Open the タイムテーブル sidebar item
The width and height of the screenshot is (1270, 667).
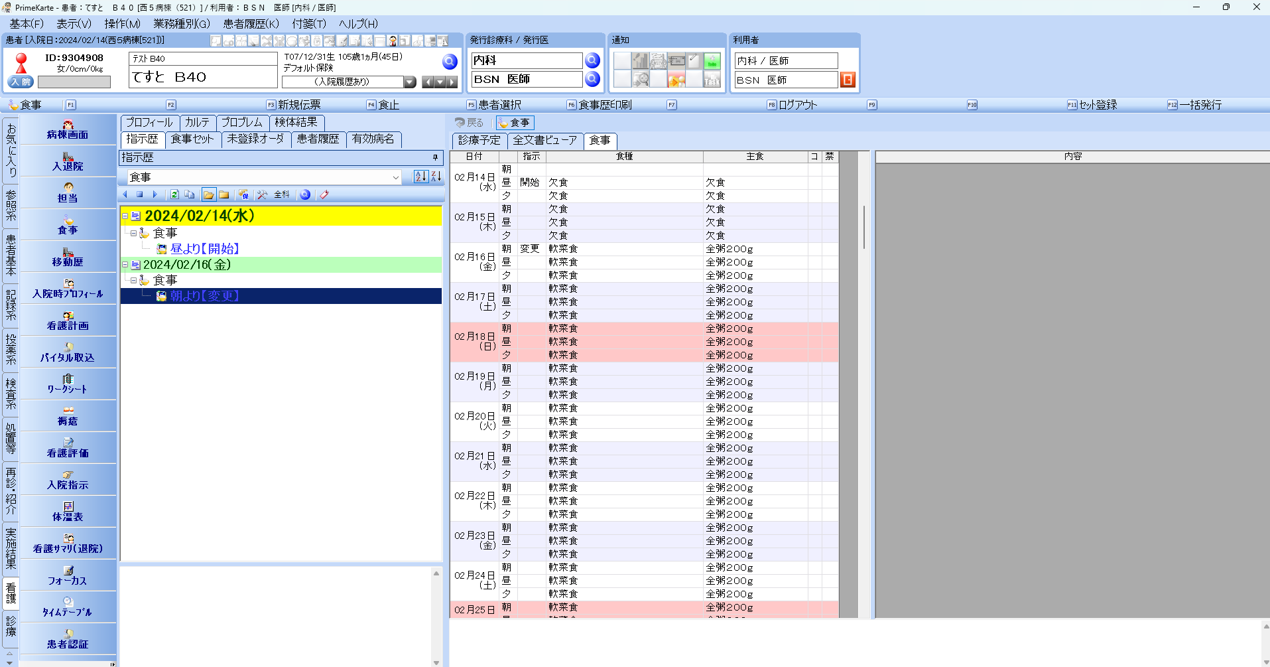(x=67, y=609)
